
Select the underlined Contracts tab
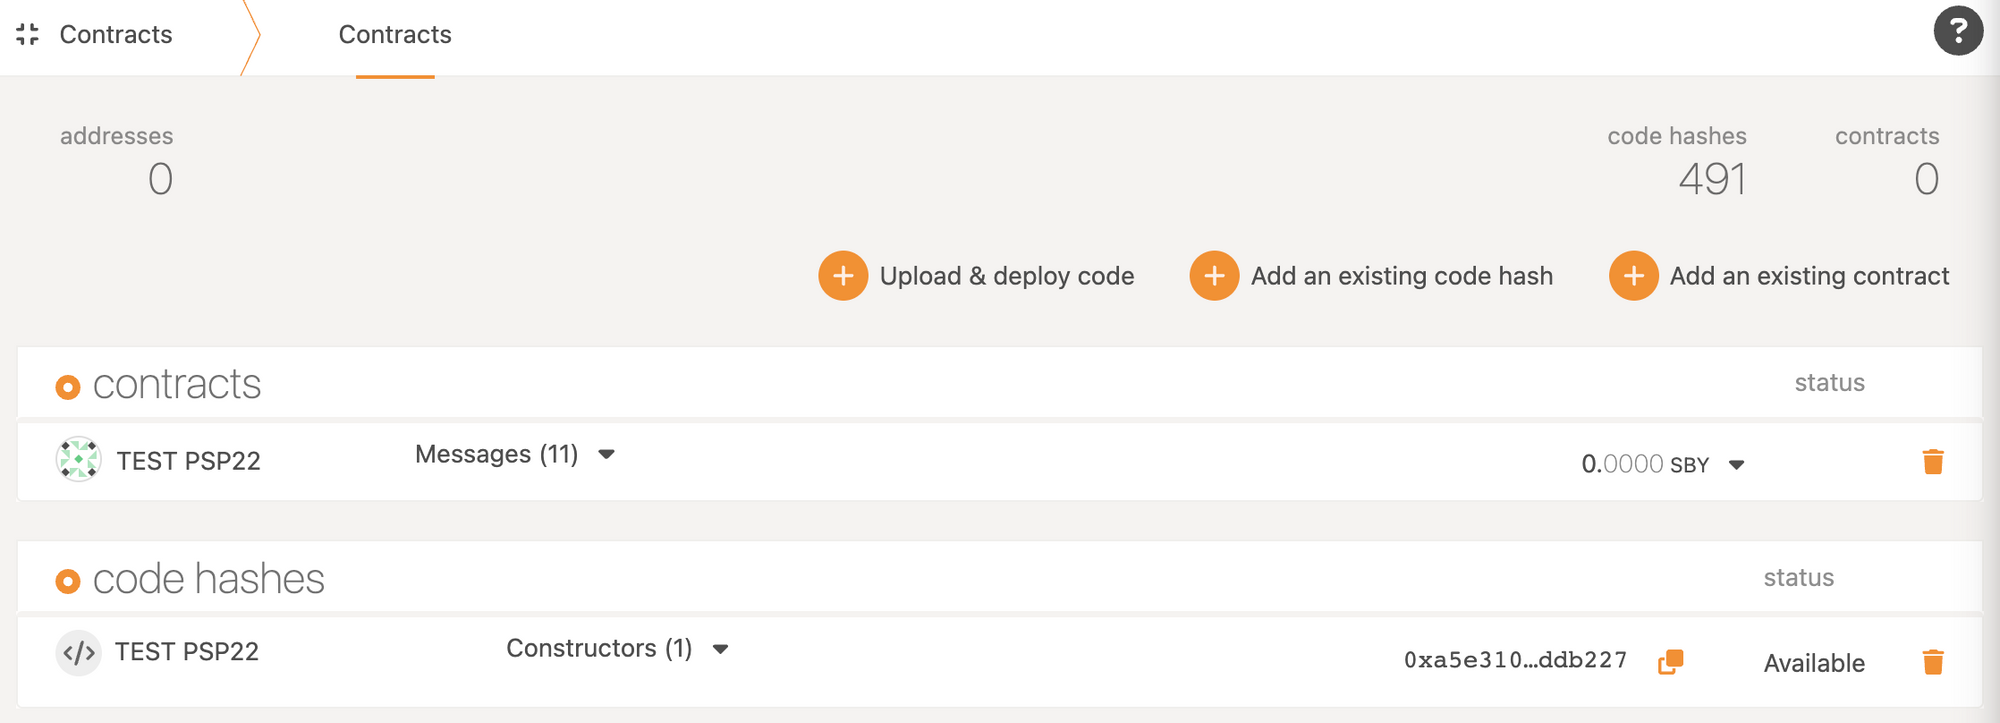395,35
